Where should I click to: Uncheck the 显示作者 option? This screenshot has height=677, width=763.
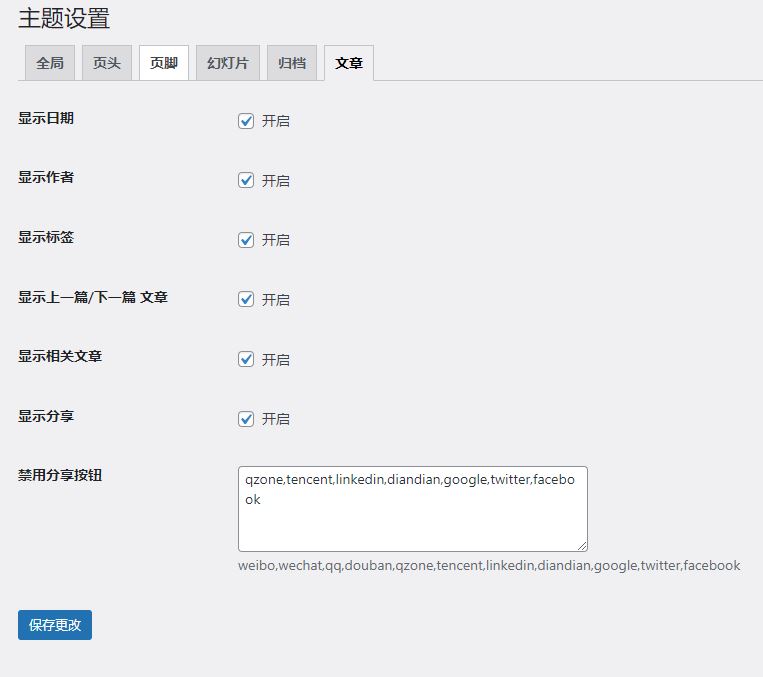(246, 180)
